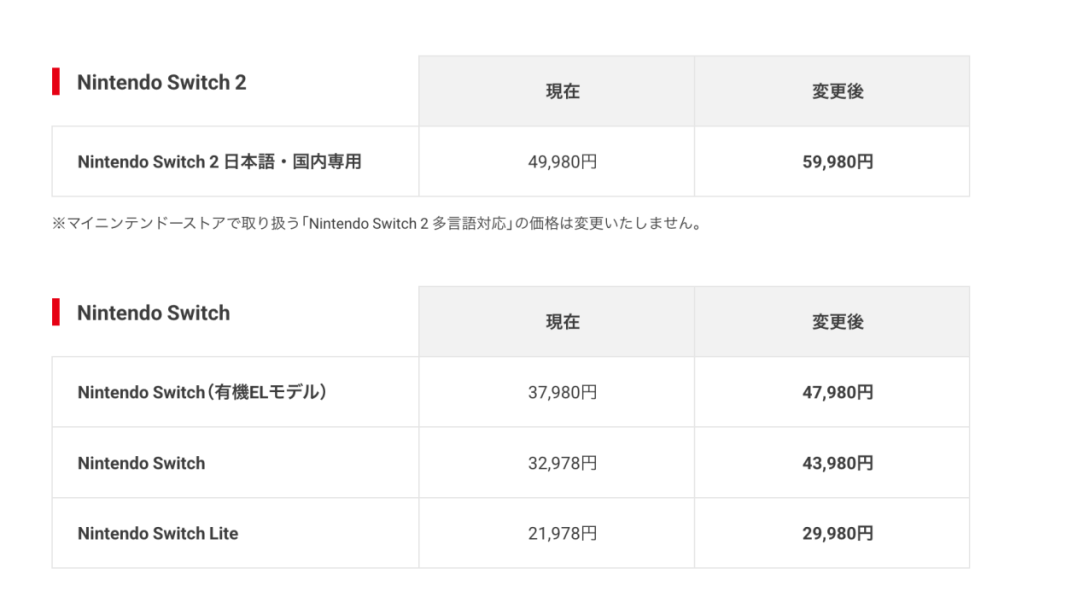The image size is (1080, 609).
Task: Click the footnote about マイニンテンドーストア pricing
Action: click(x=377, y=224)
